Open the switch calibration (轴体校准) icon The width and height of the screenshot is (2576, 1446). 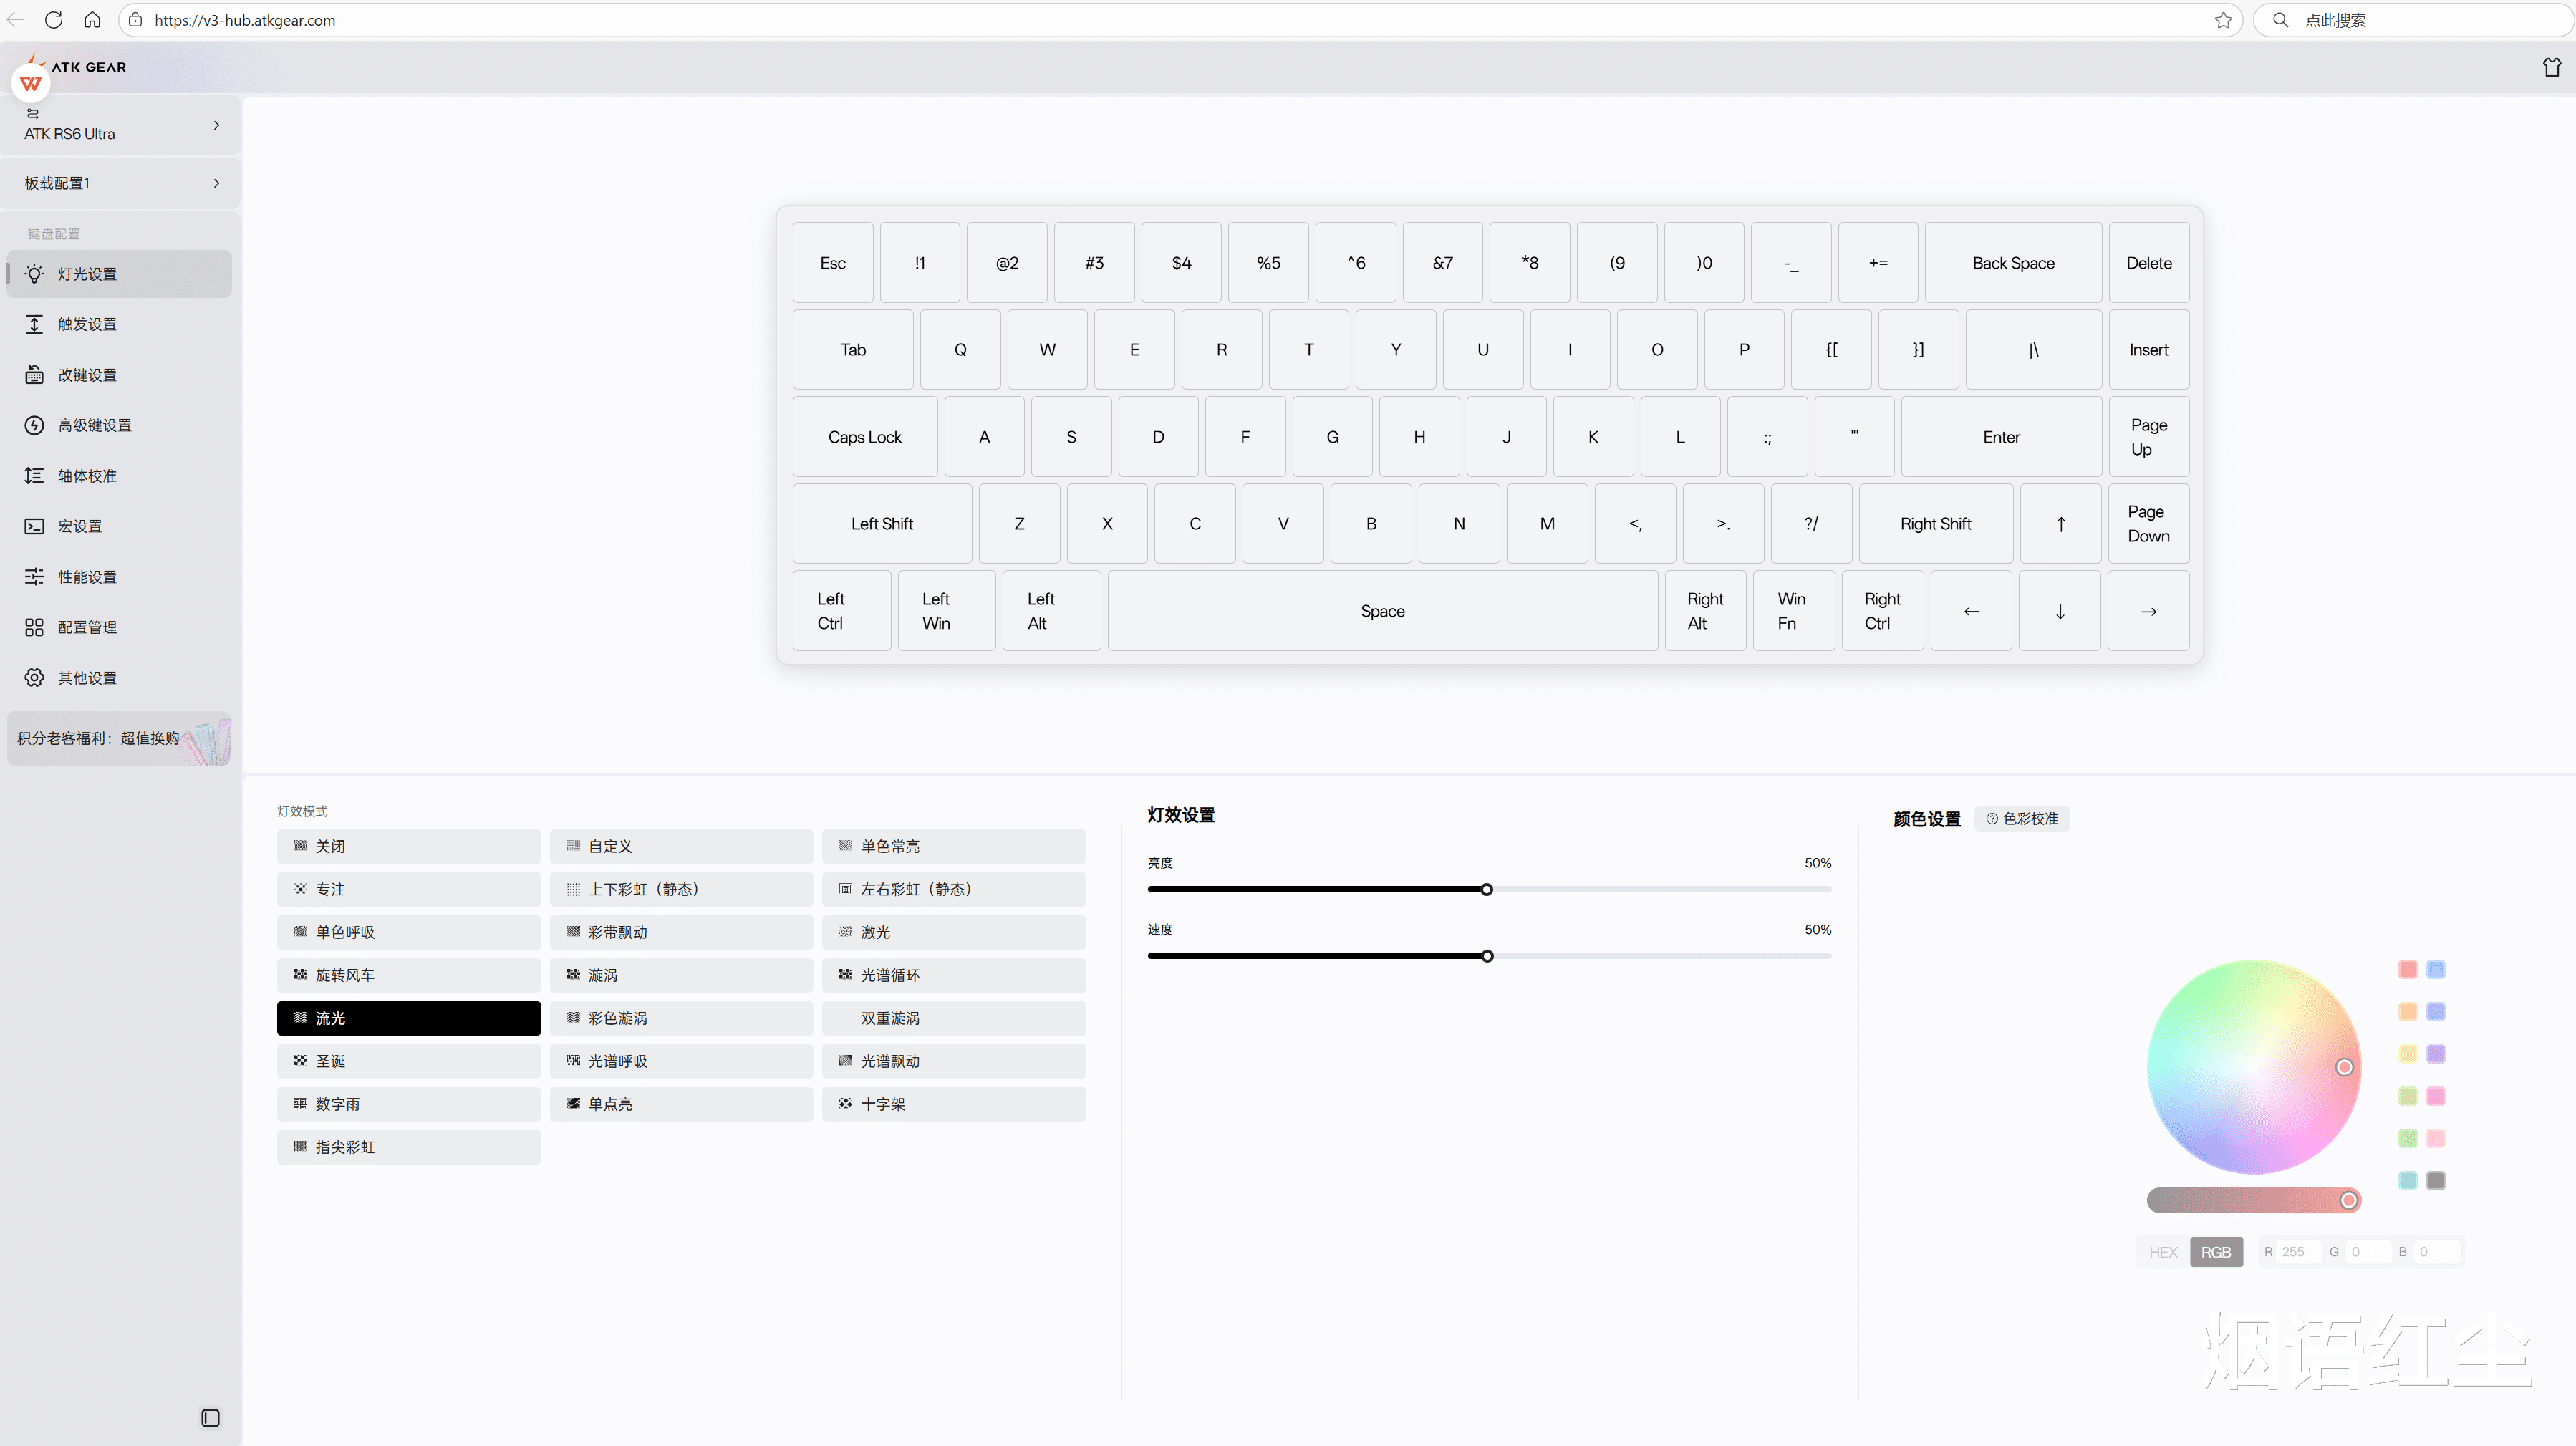[34, 476]
